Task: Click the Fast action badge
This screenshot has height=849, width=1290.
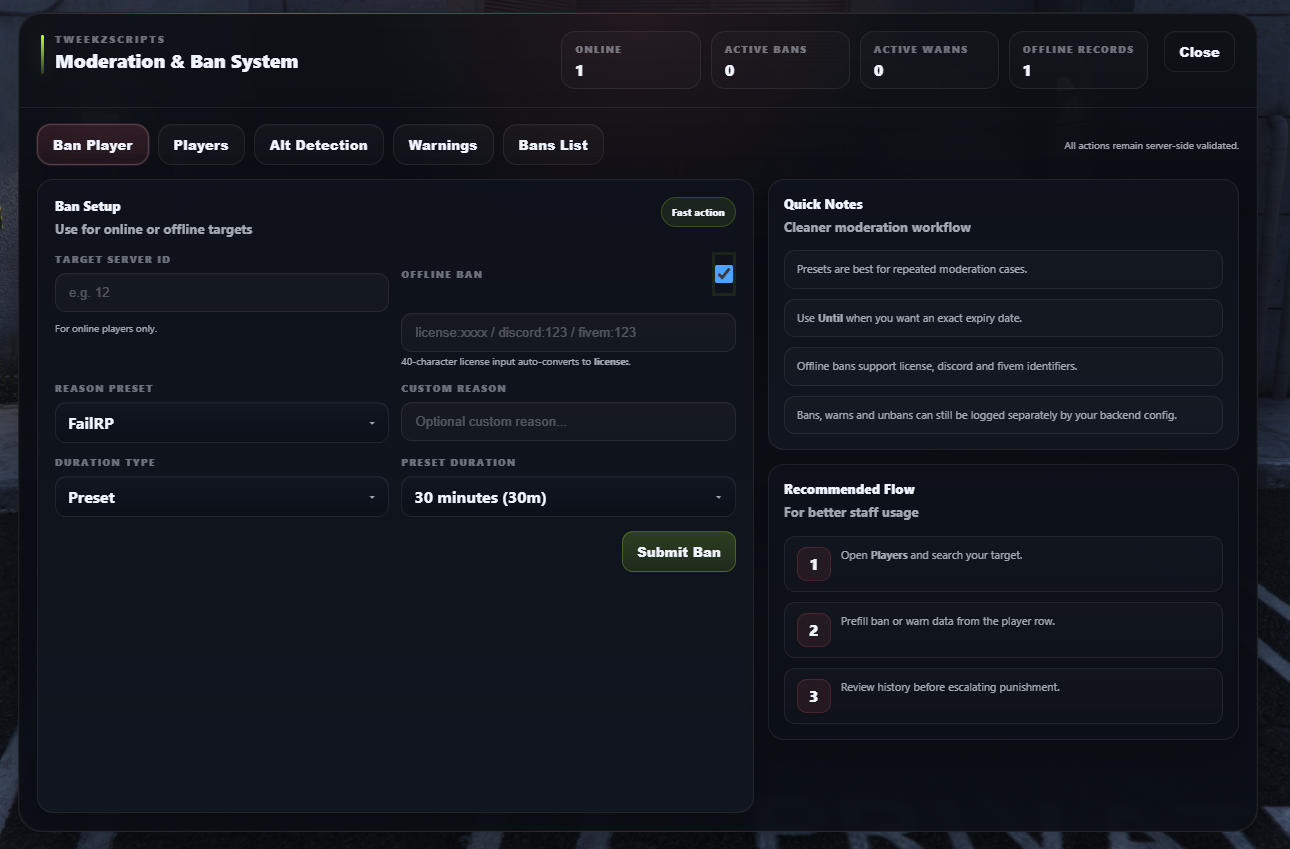Action: point(698,213)
